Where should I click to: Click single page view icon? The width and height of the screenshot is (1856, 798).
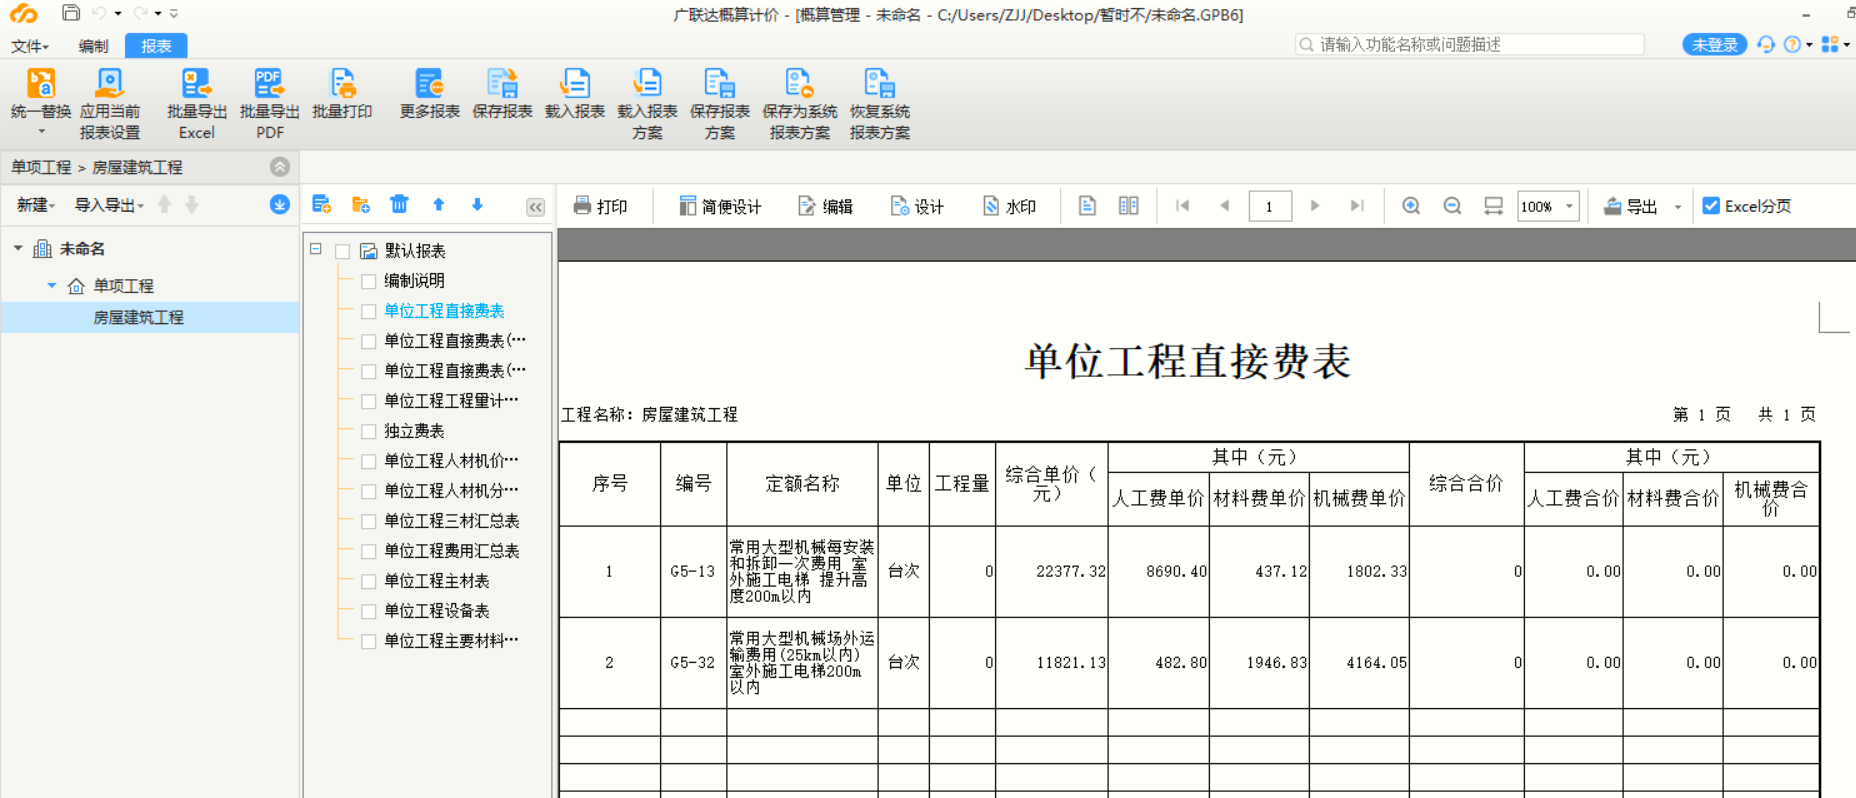1087,206
